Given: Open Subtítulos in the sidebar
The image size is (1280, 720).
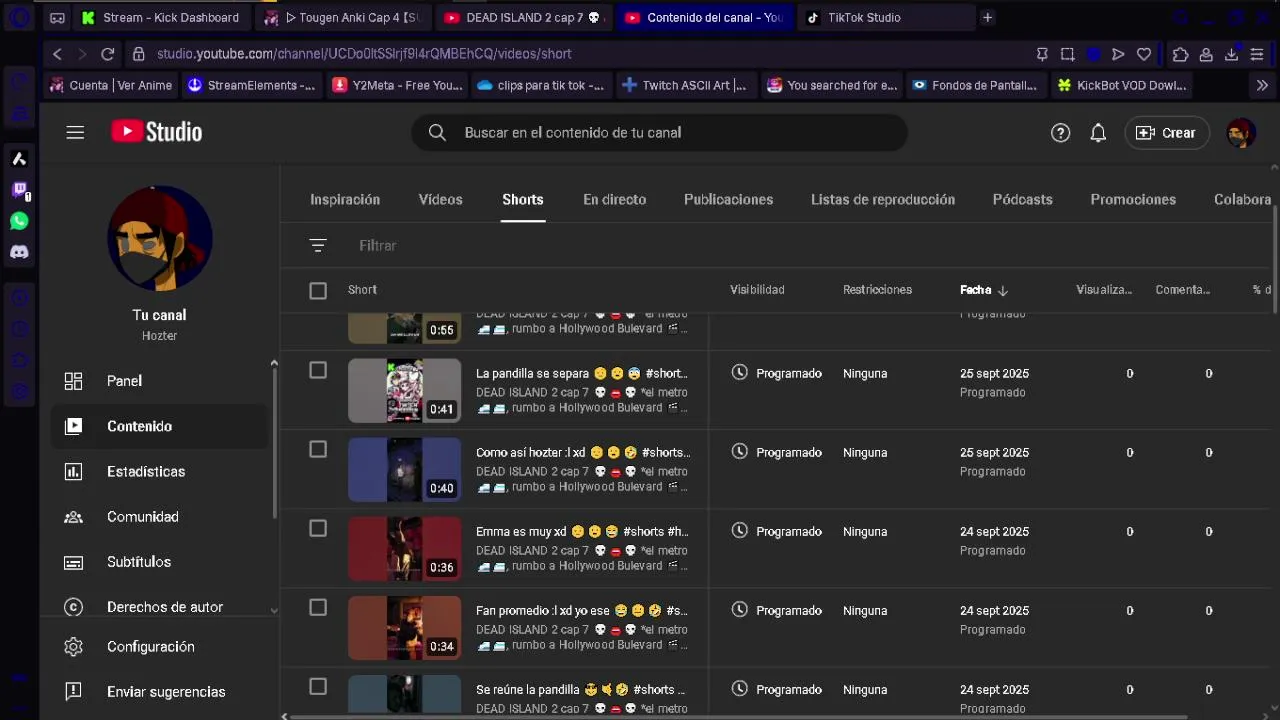Looking at the screenshot, I should coord(160,562).
